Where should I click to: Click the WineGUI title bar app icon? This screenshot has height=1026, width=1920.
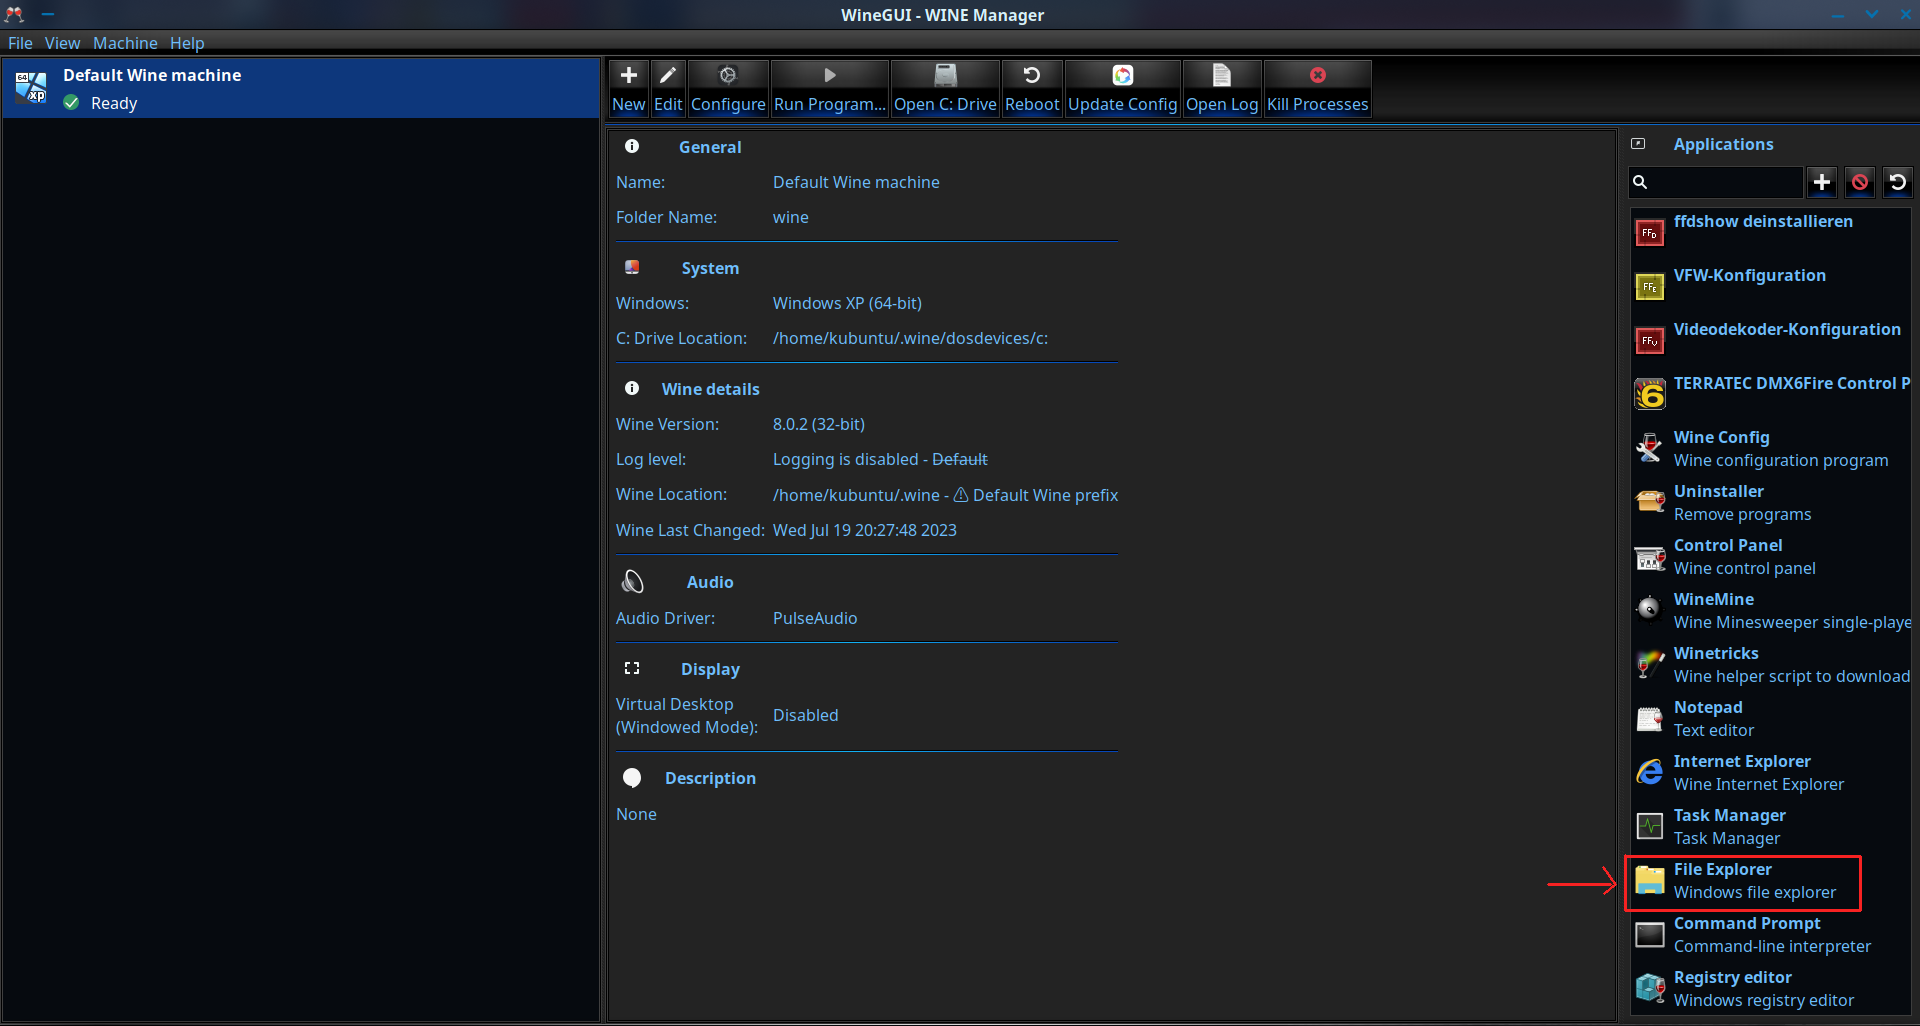[14, 14]
